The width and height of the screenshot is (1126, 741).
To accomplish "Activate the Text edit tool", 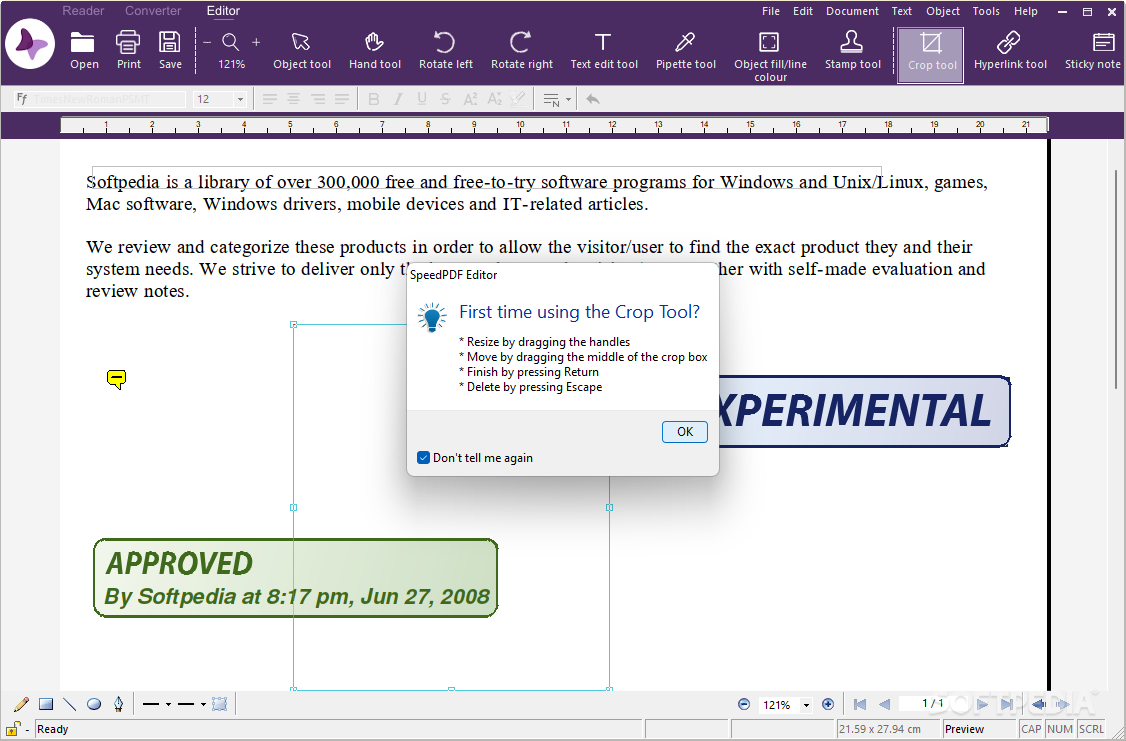I will click(x=604, y=50).
